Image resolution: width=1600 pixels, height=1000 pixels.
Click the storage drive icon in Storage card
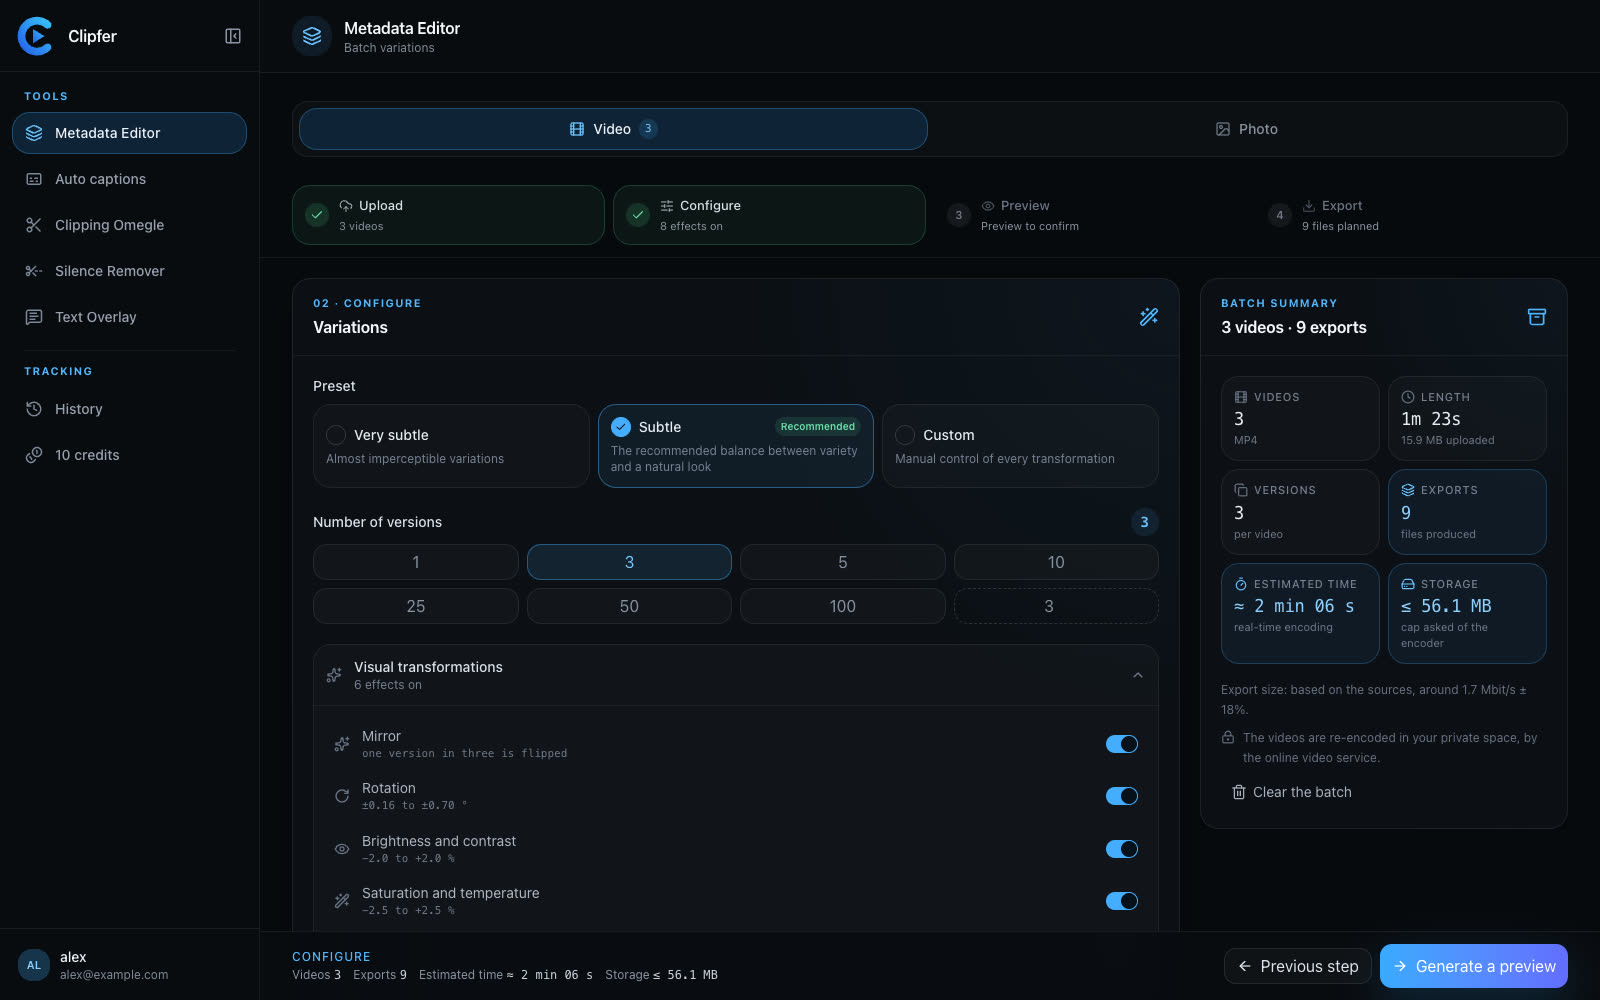coord(1408,584)
